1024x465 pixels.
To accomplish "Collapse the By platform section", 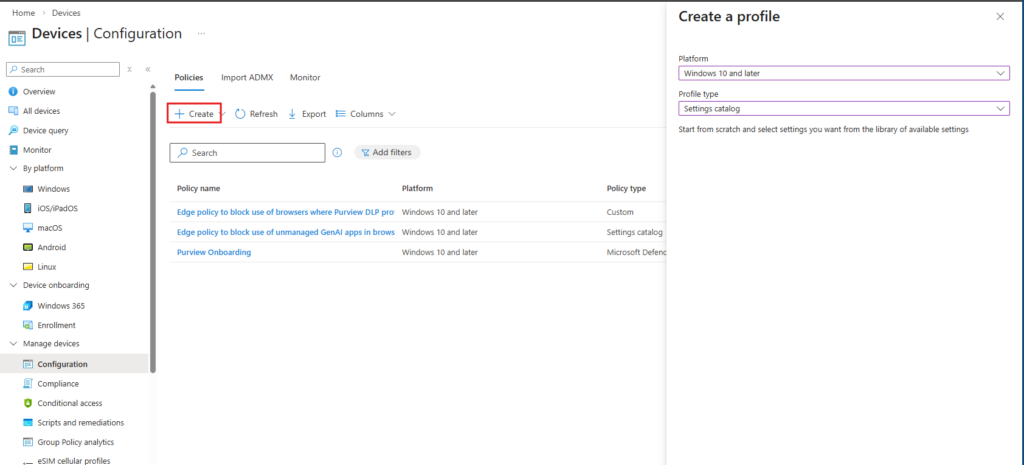I will coord(13,168).
